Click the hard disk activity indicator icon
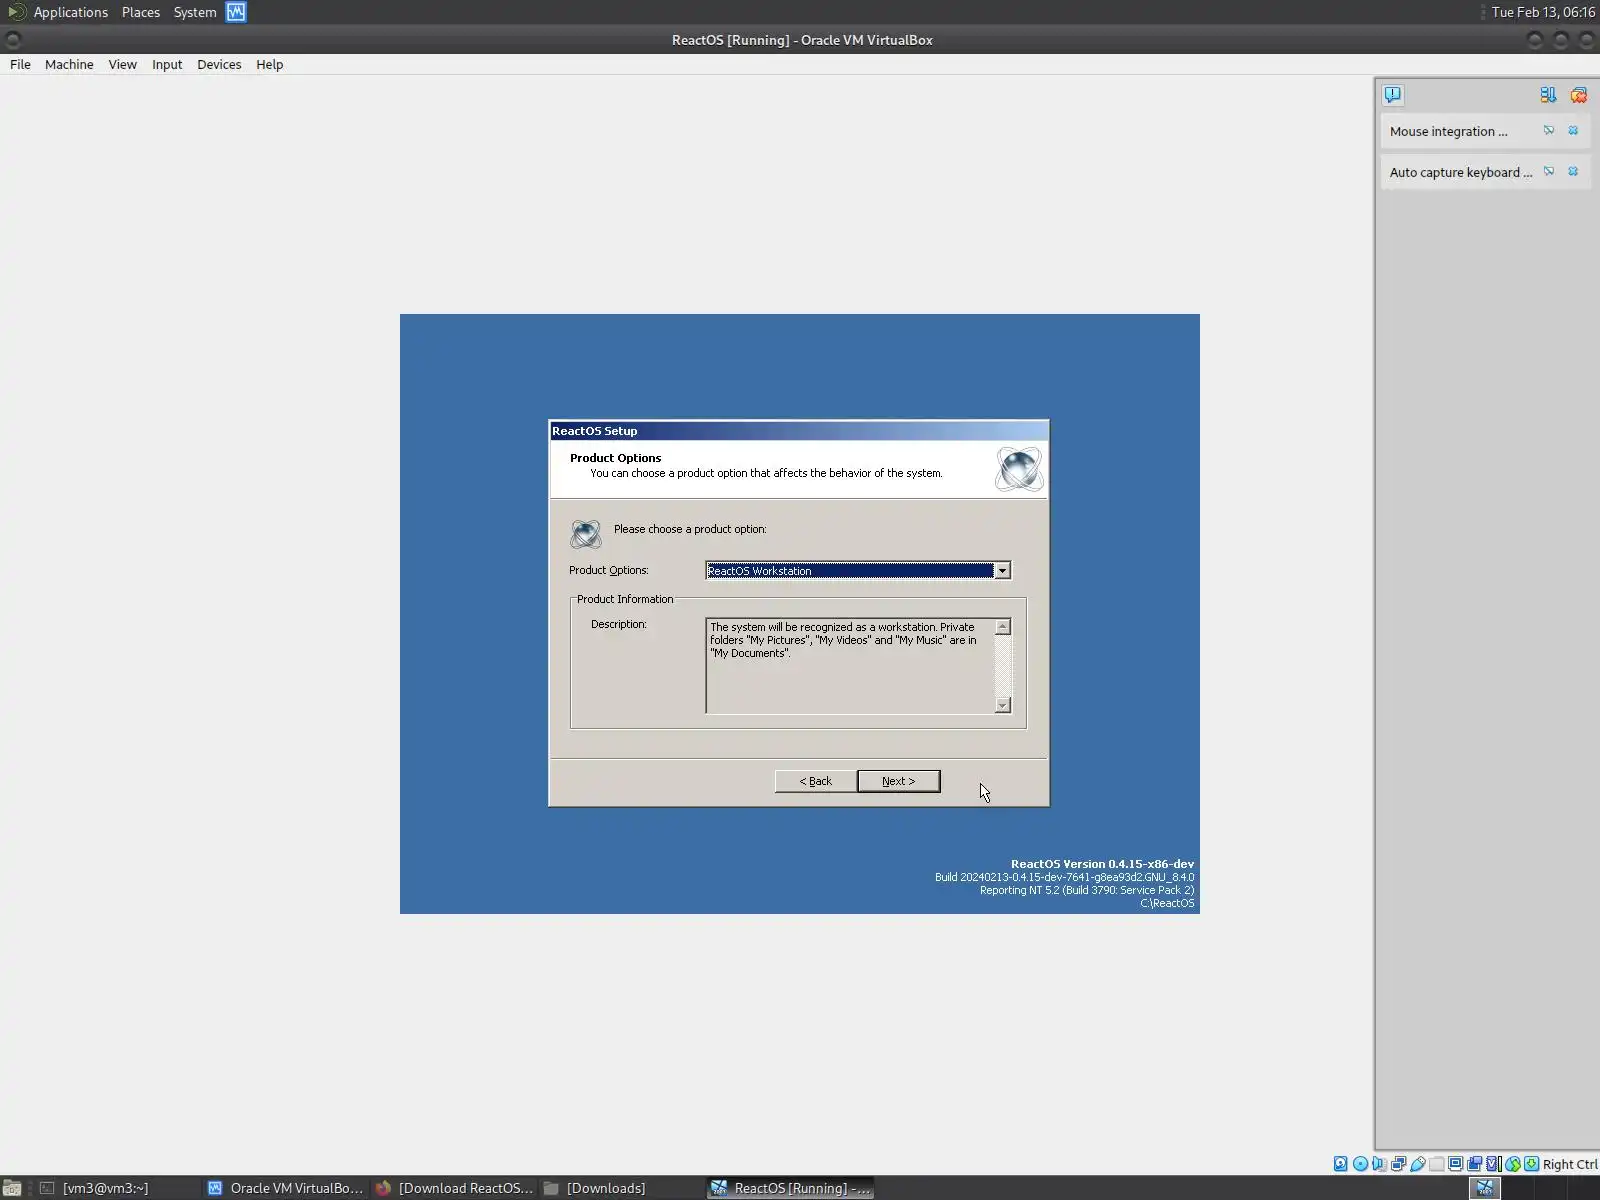The height and width of the screenshot is (1200, 1600). pyautogui.click(x=1341, y=1164)
